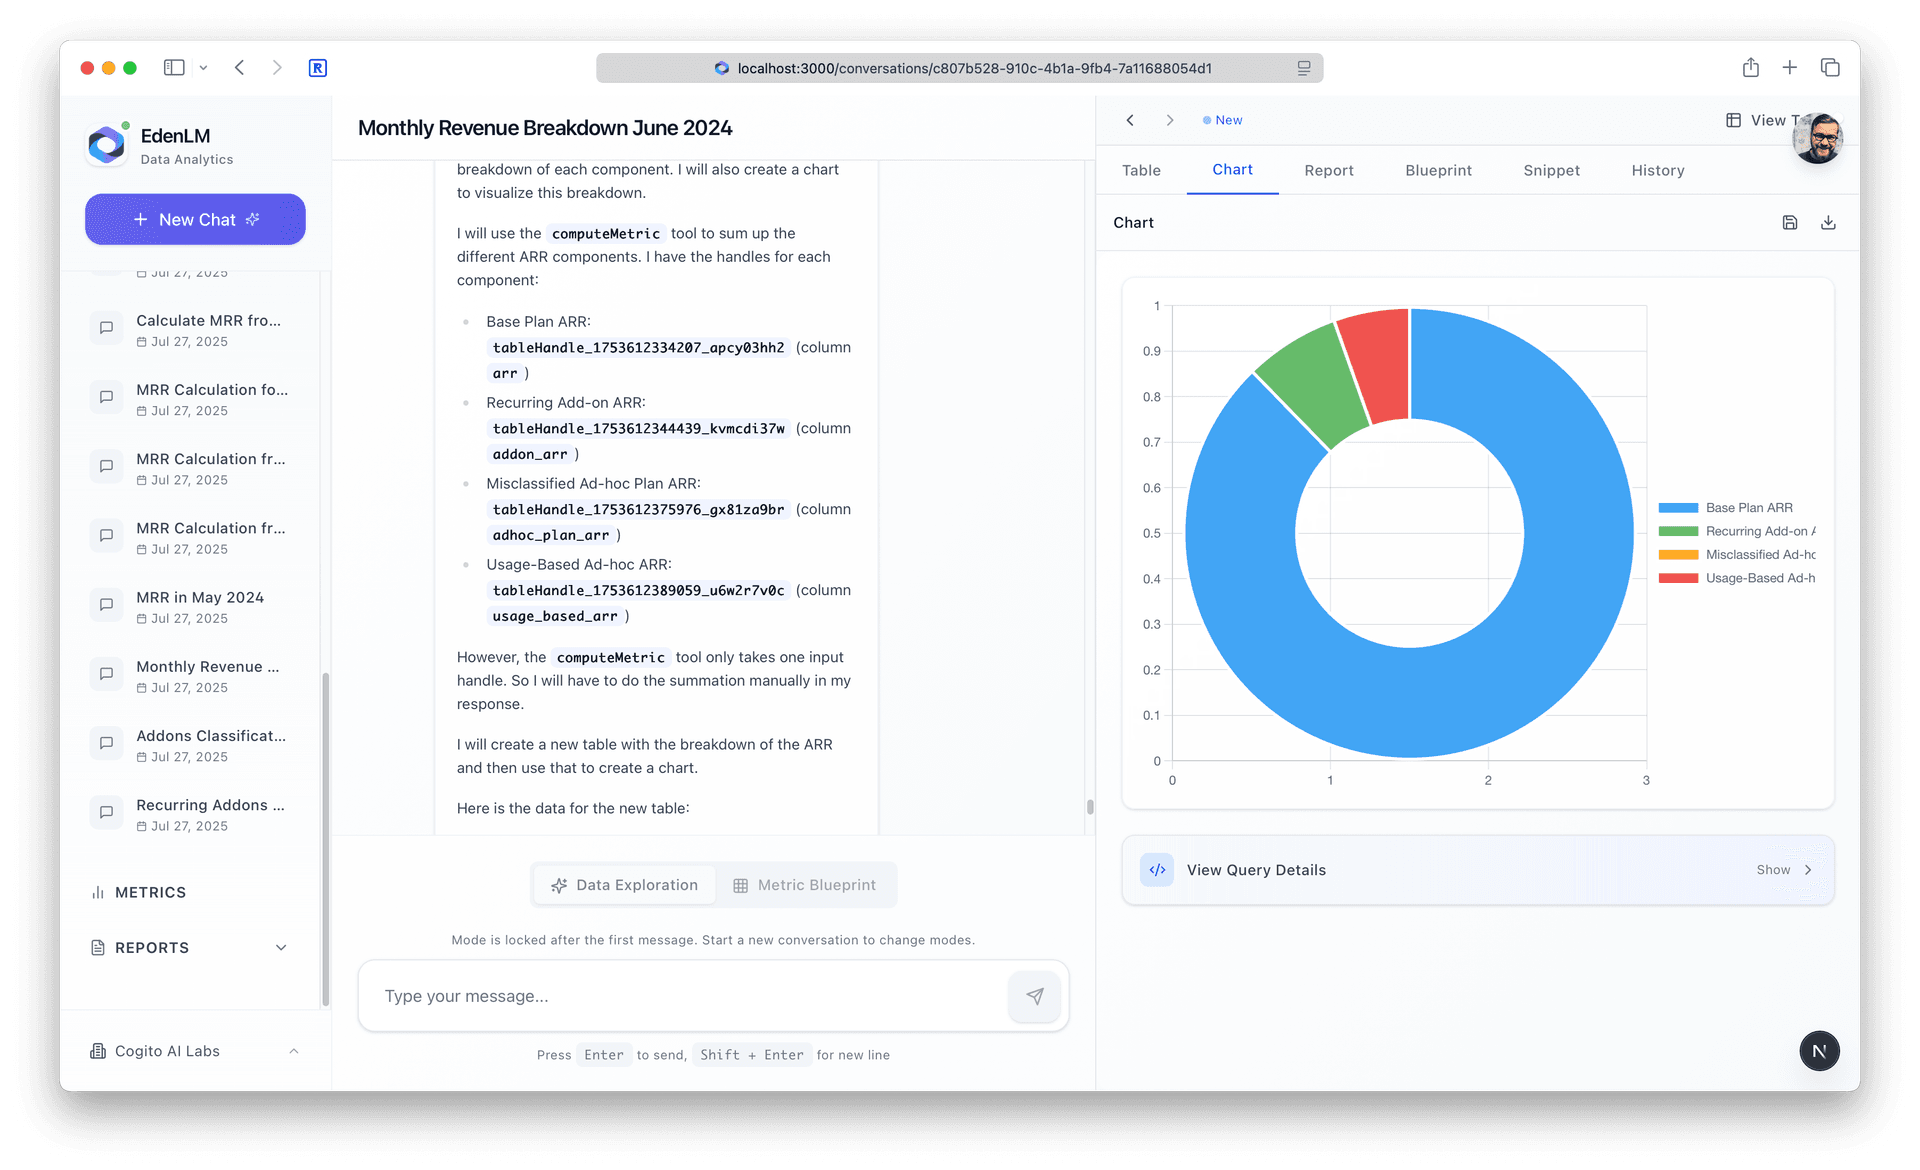The width and height of the screenshot is (1920, 1170).
Task: Open the Safari sidebar toggle icon
Action: pyautogui.click(x=174, y=67)
